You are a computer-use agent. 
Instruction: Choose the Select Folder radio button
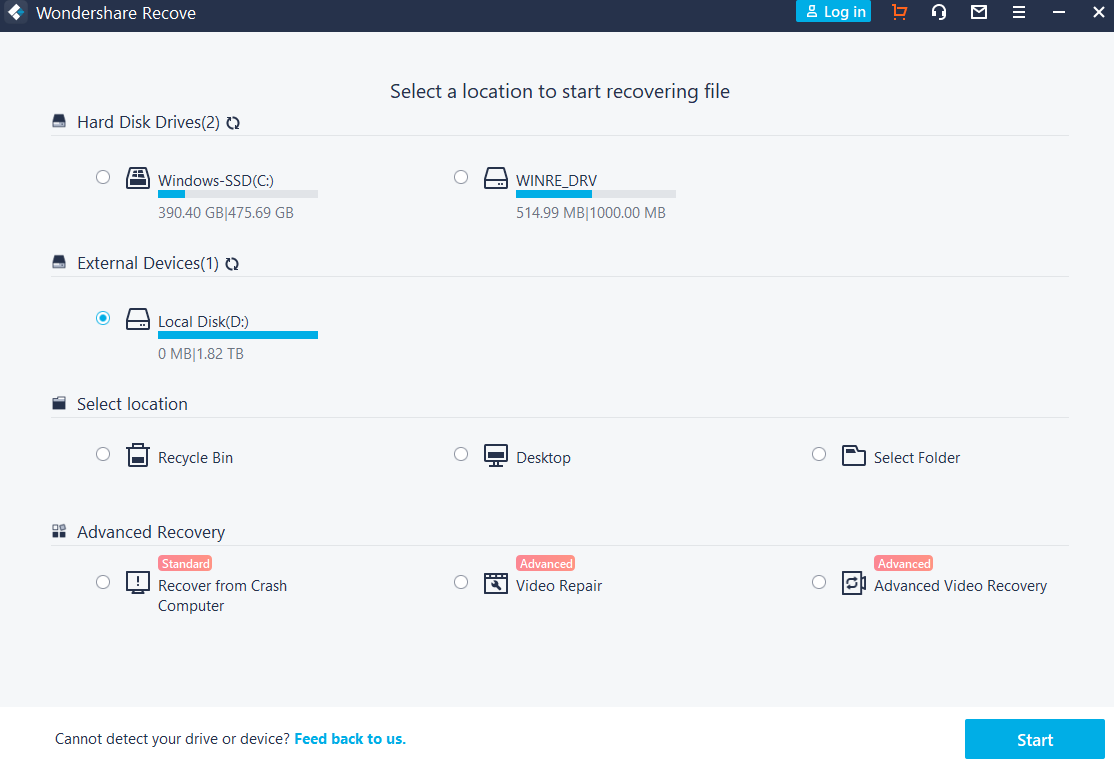click(819, 454)
